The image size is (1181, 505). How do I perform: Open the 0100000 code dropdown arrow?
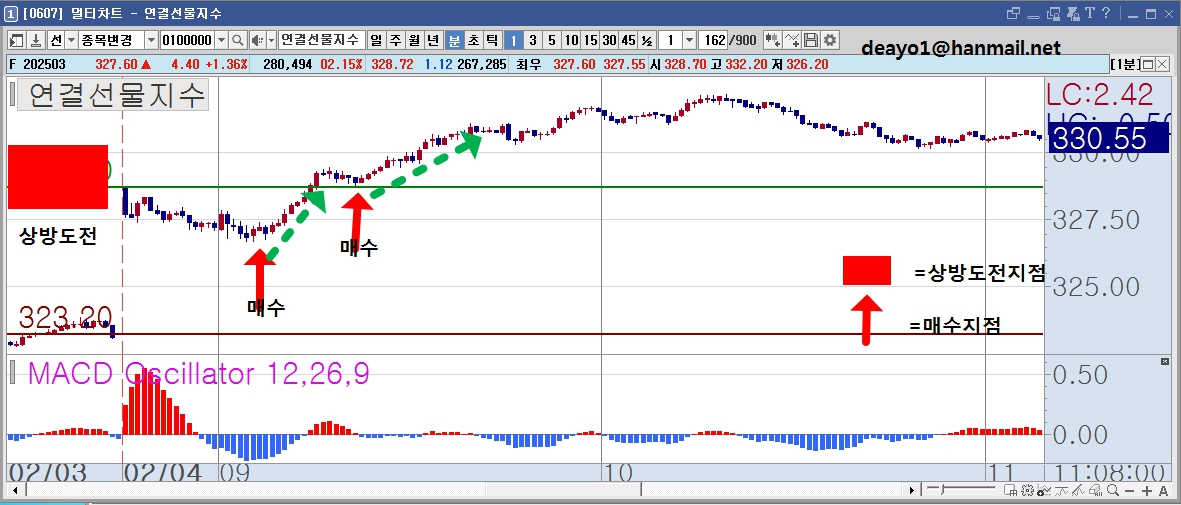coord(221,40)
